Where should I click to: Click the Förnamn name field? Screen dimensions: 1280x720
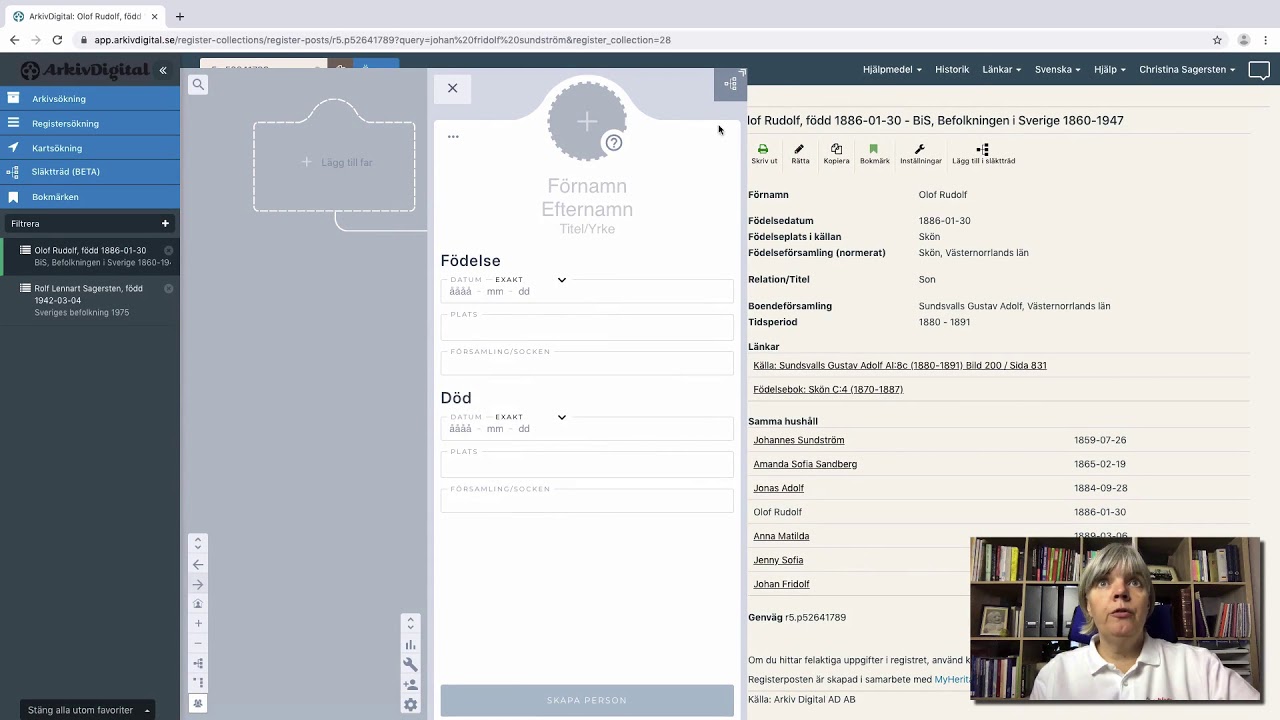tap(587, 186)
